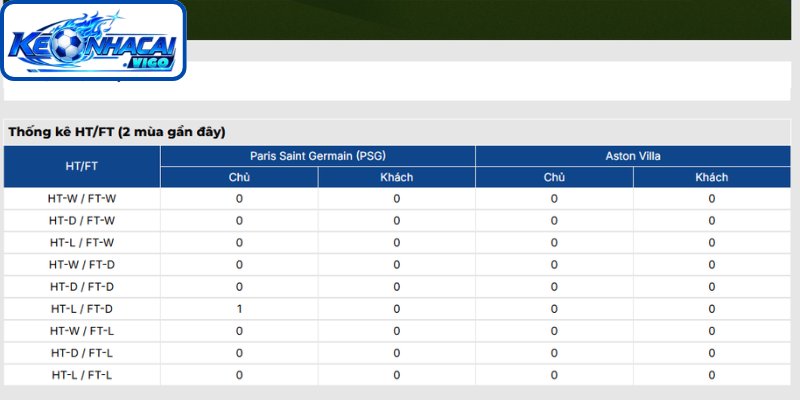Image resolution: width=800 pixels, height=400 pixels.
Task: Click PSG Khách value in HT-D / FT-L row
Action: [396, 353]
